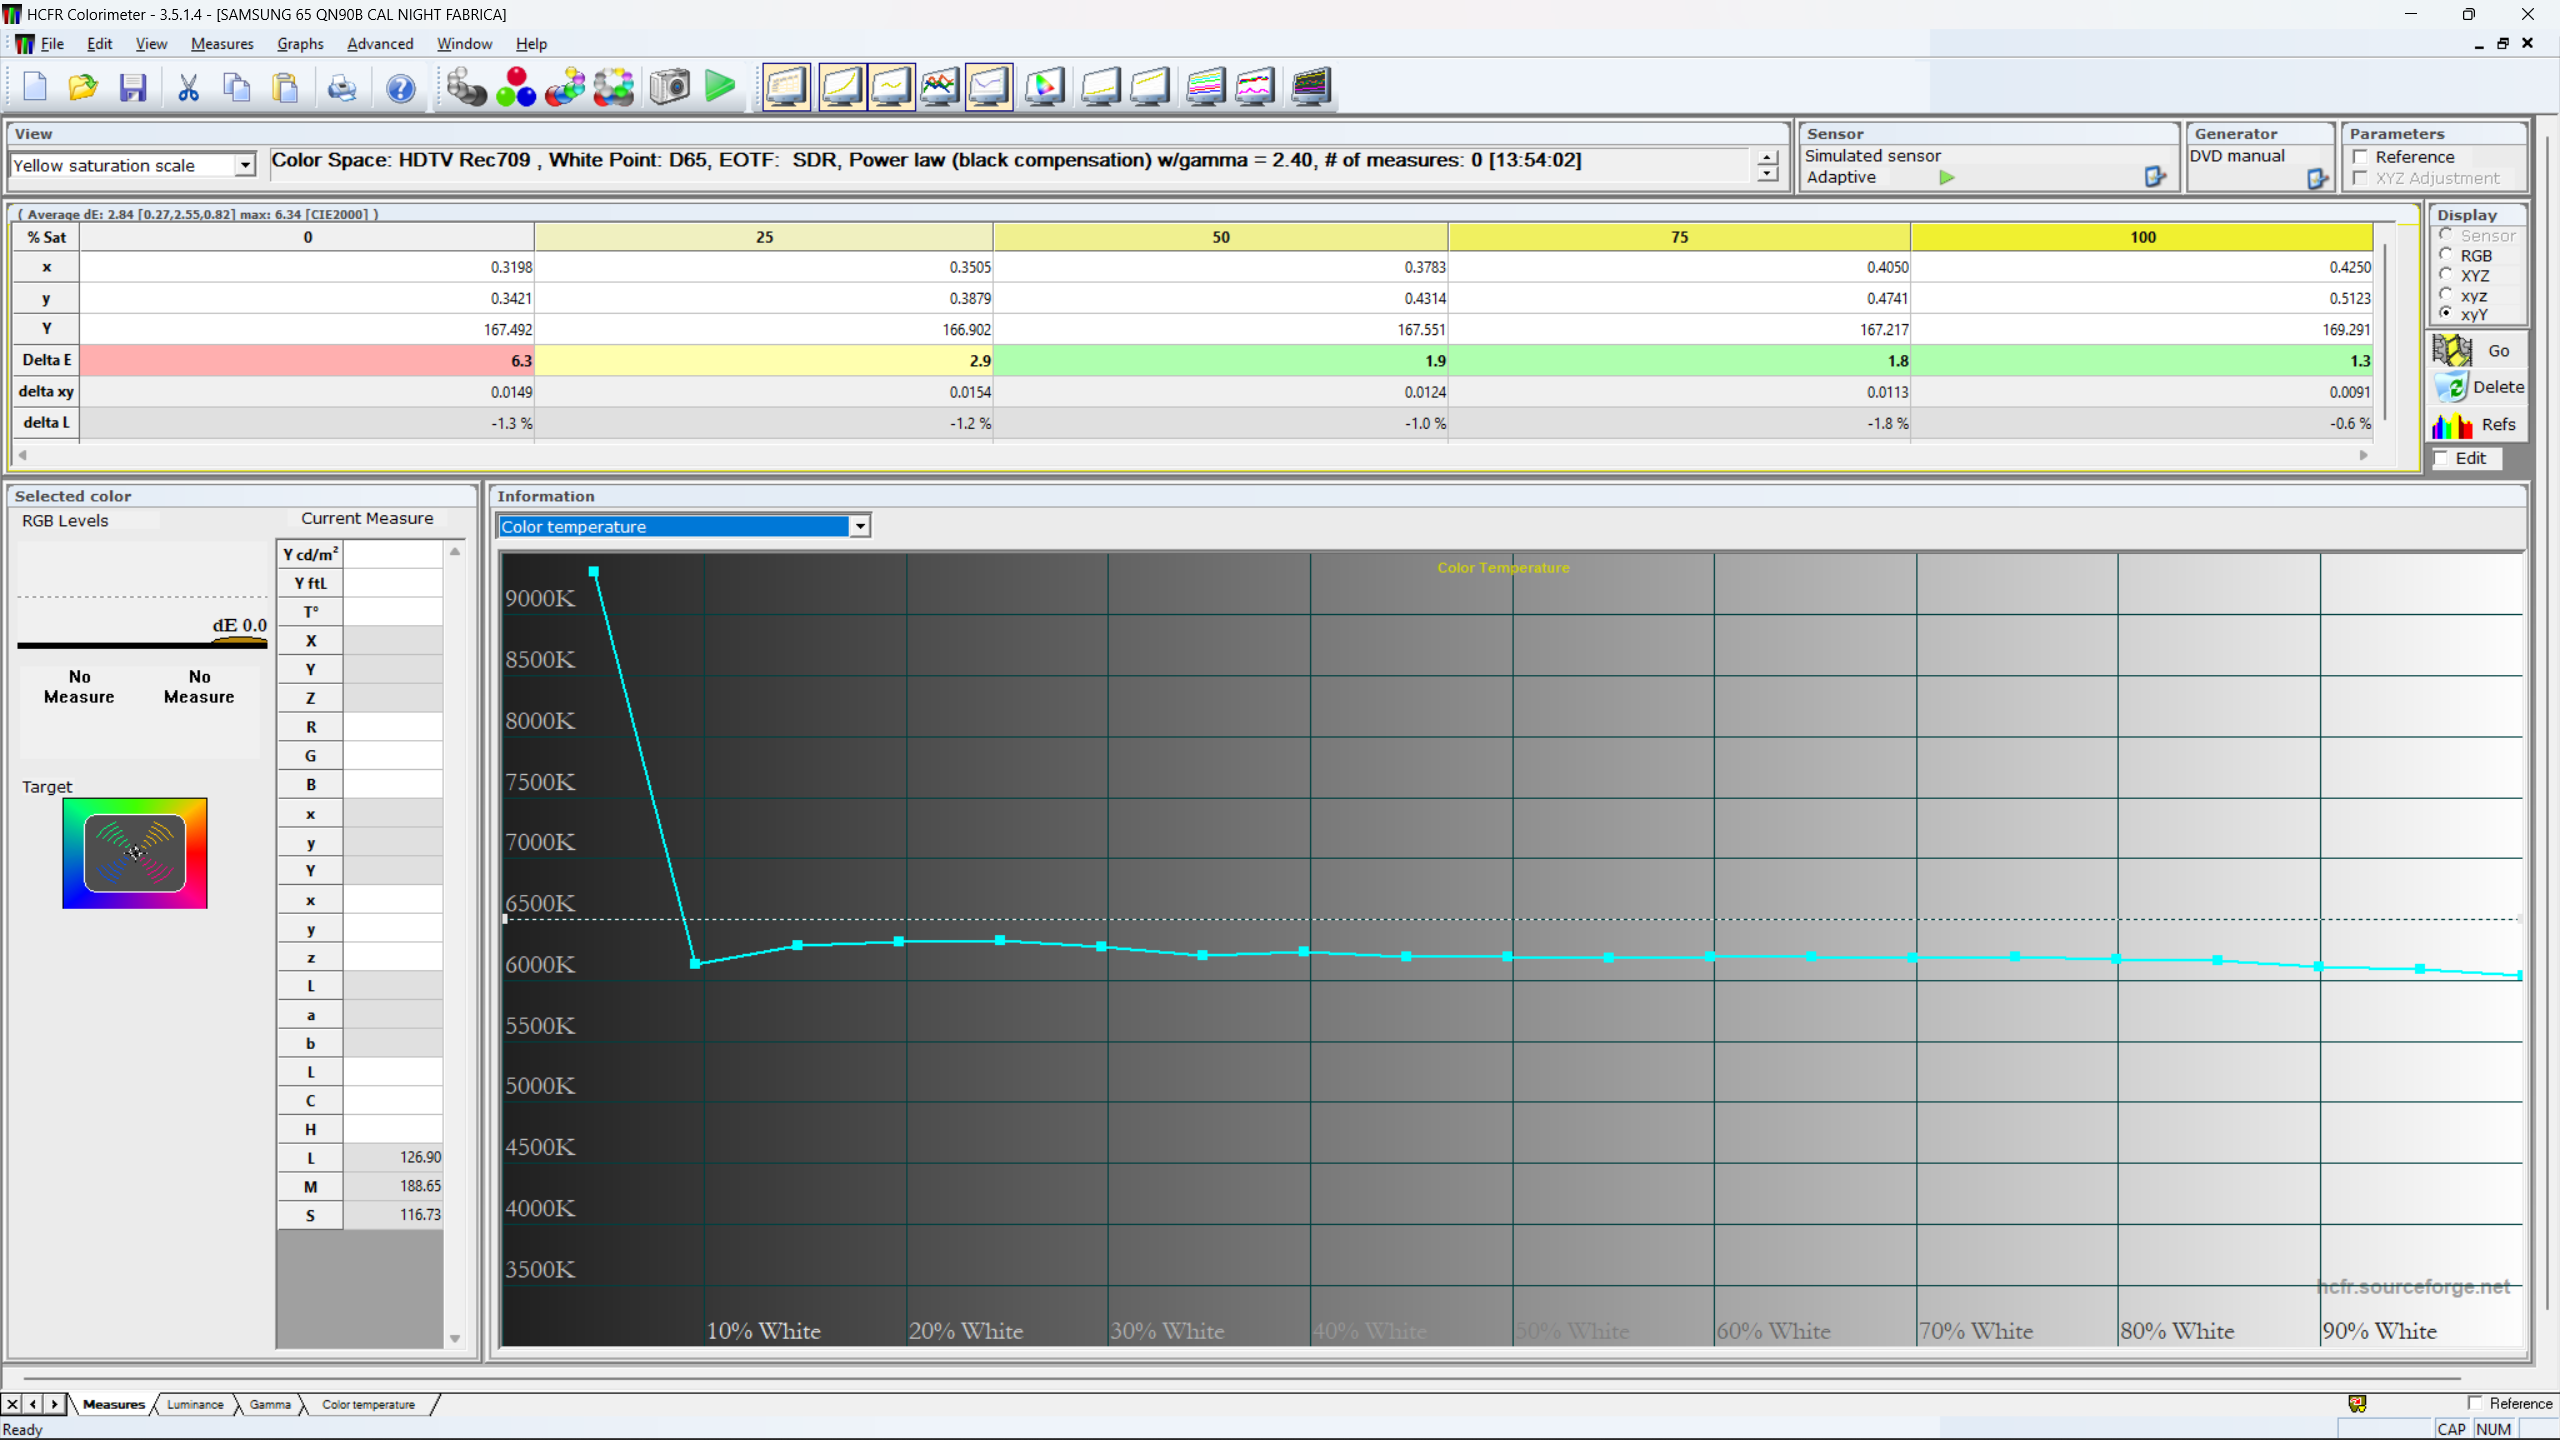Click the save floppy disk icon
Viewport: 2560px width, 1440px height.
click(x=133, y=88)
